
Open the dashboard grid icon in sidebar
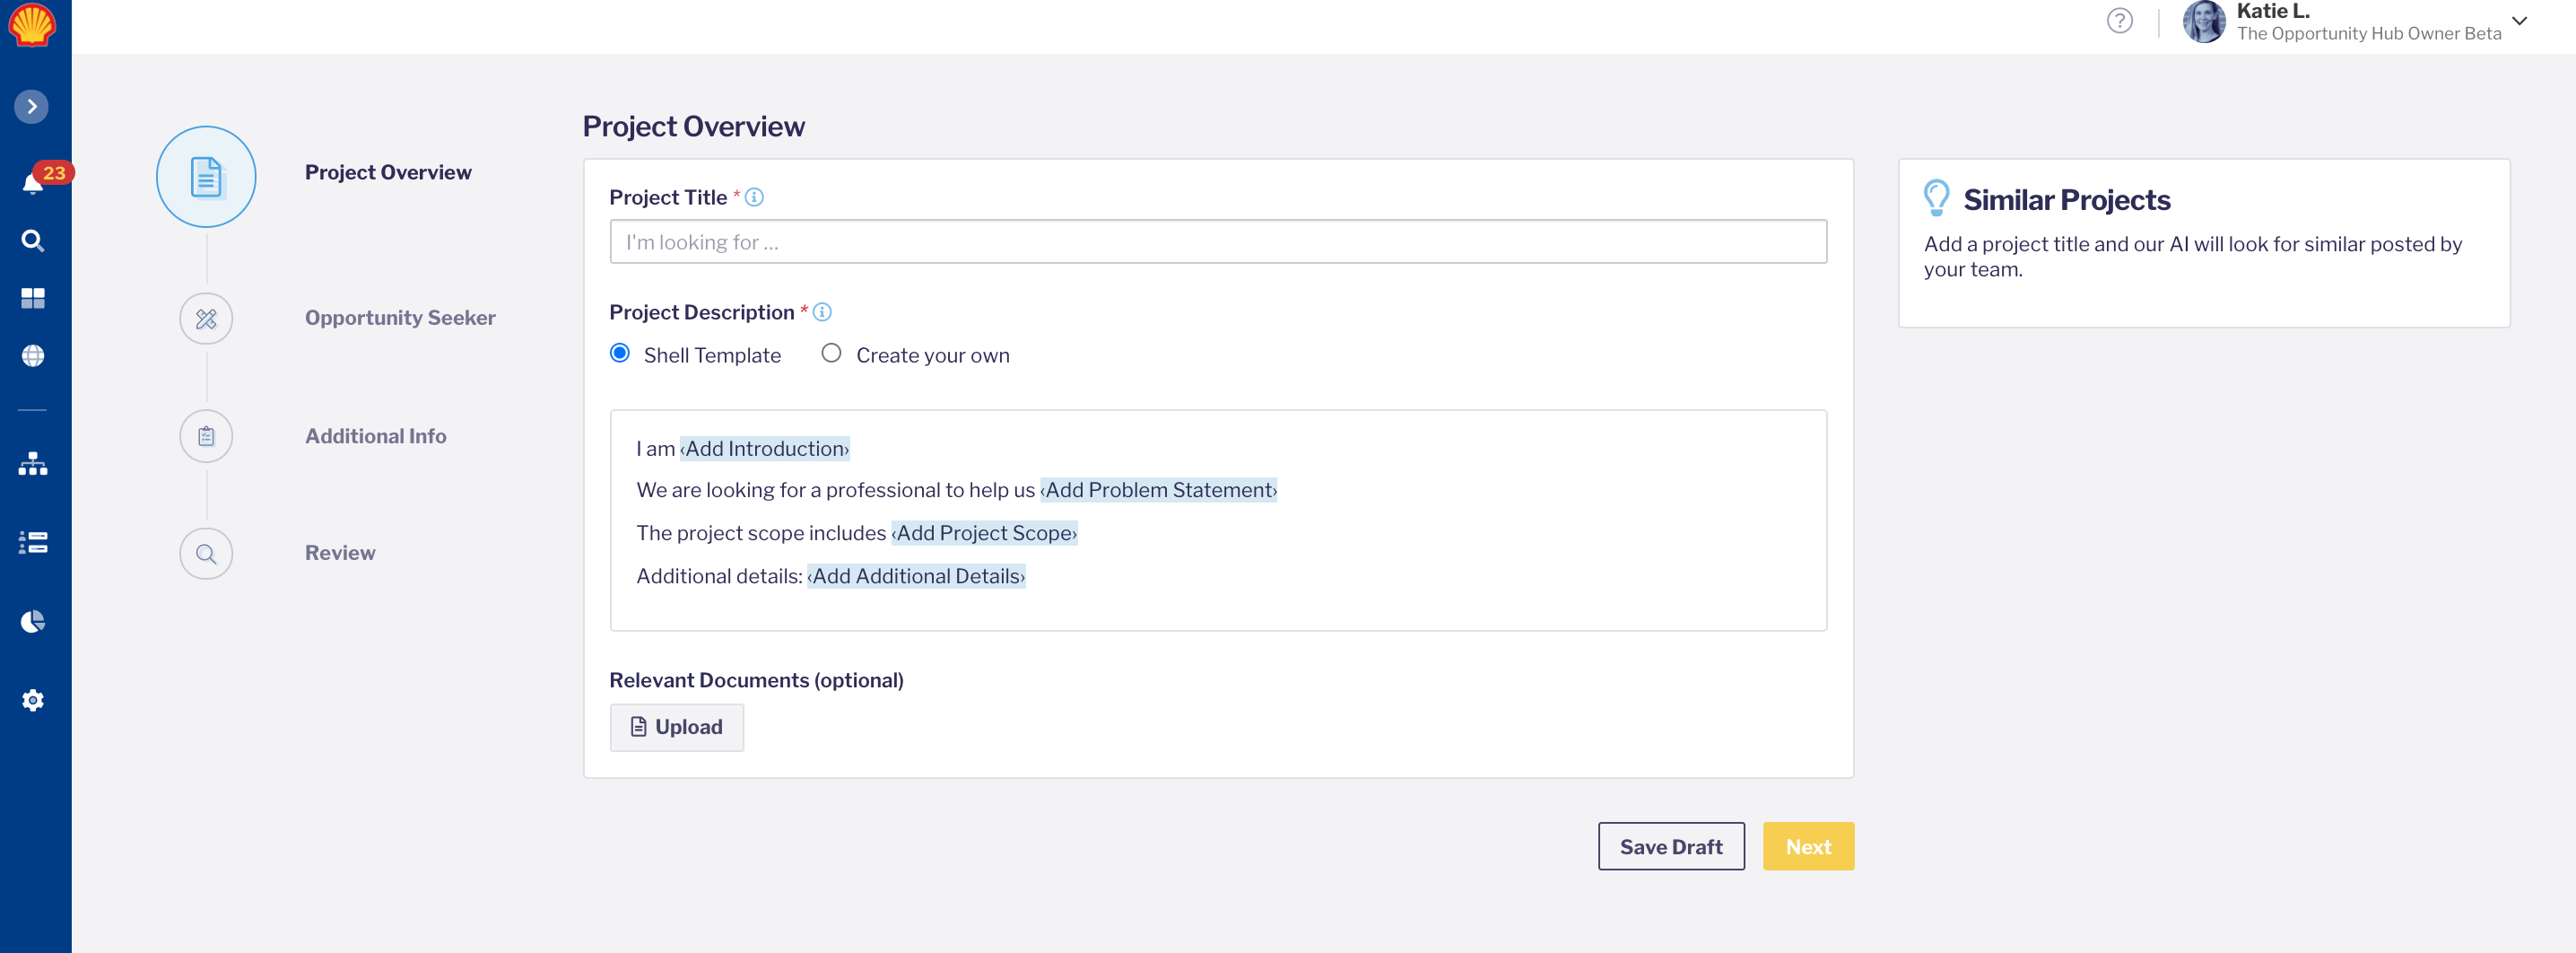coord(33,298)
